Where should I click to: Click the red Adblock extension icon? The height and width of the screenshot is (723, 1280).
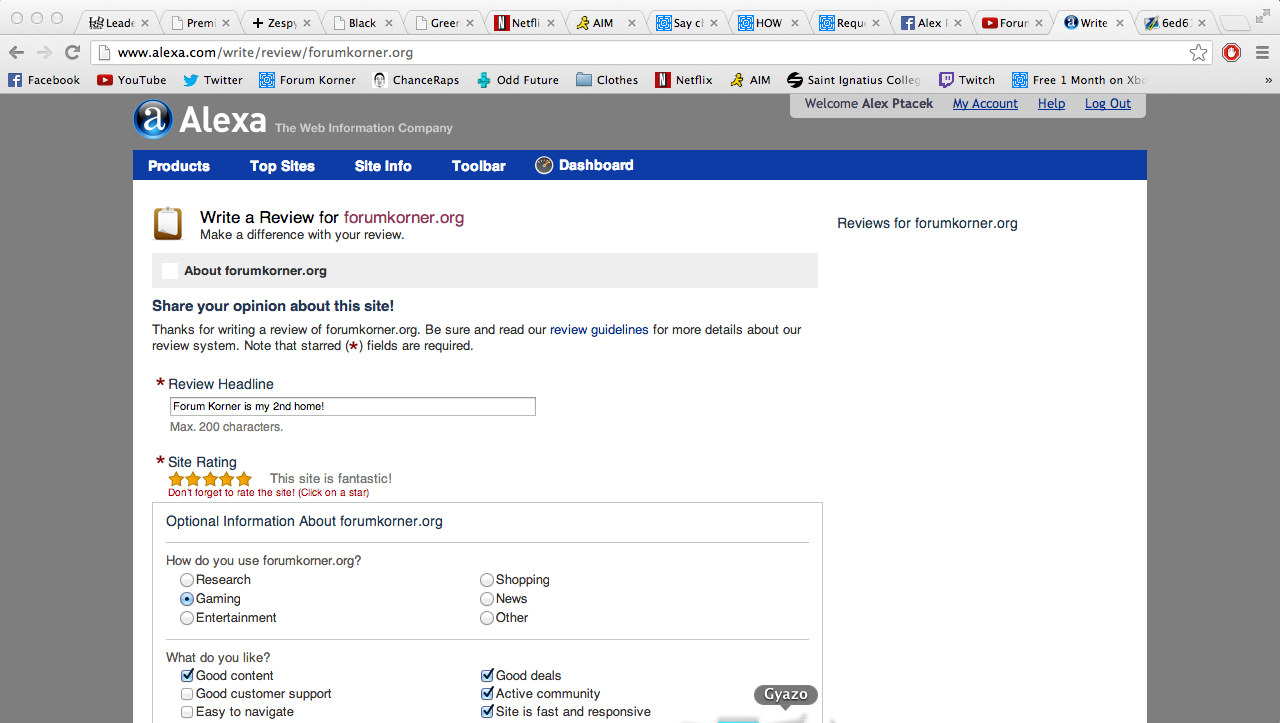pos(1232,53)
